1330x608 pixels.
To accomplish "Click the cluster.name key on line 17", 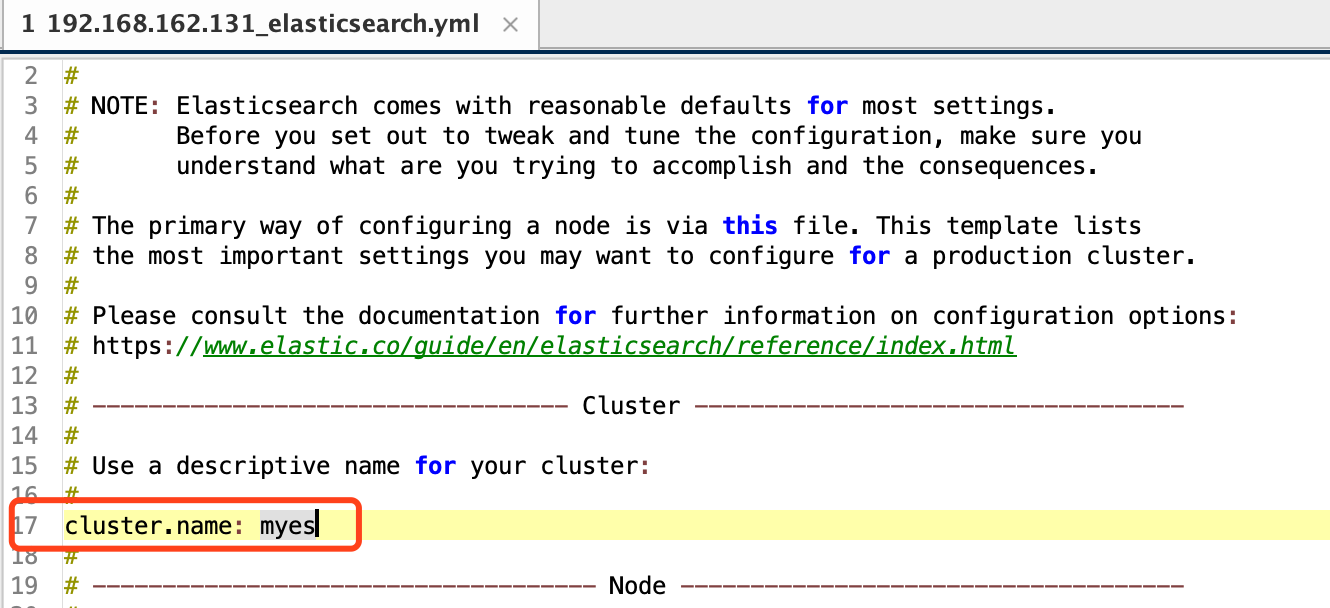I will point(149,525).
